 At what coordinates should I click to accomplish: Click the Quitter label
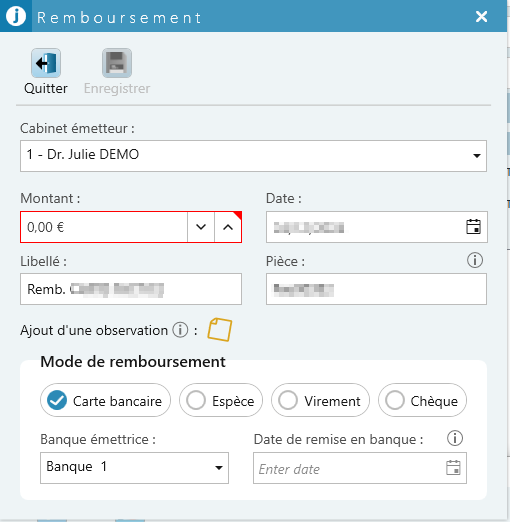[x=46, y=88]
